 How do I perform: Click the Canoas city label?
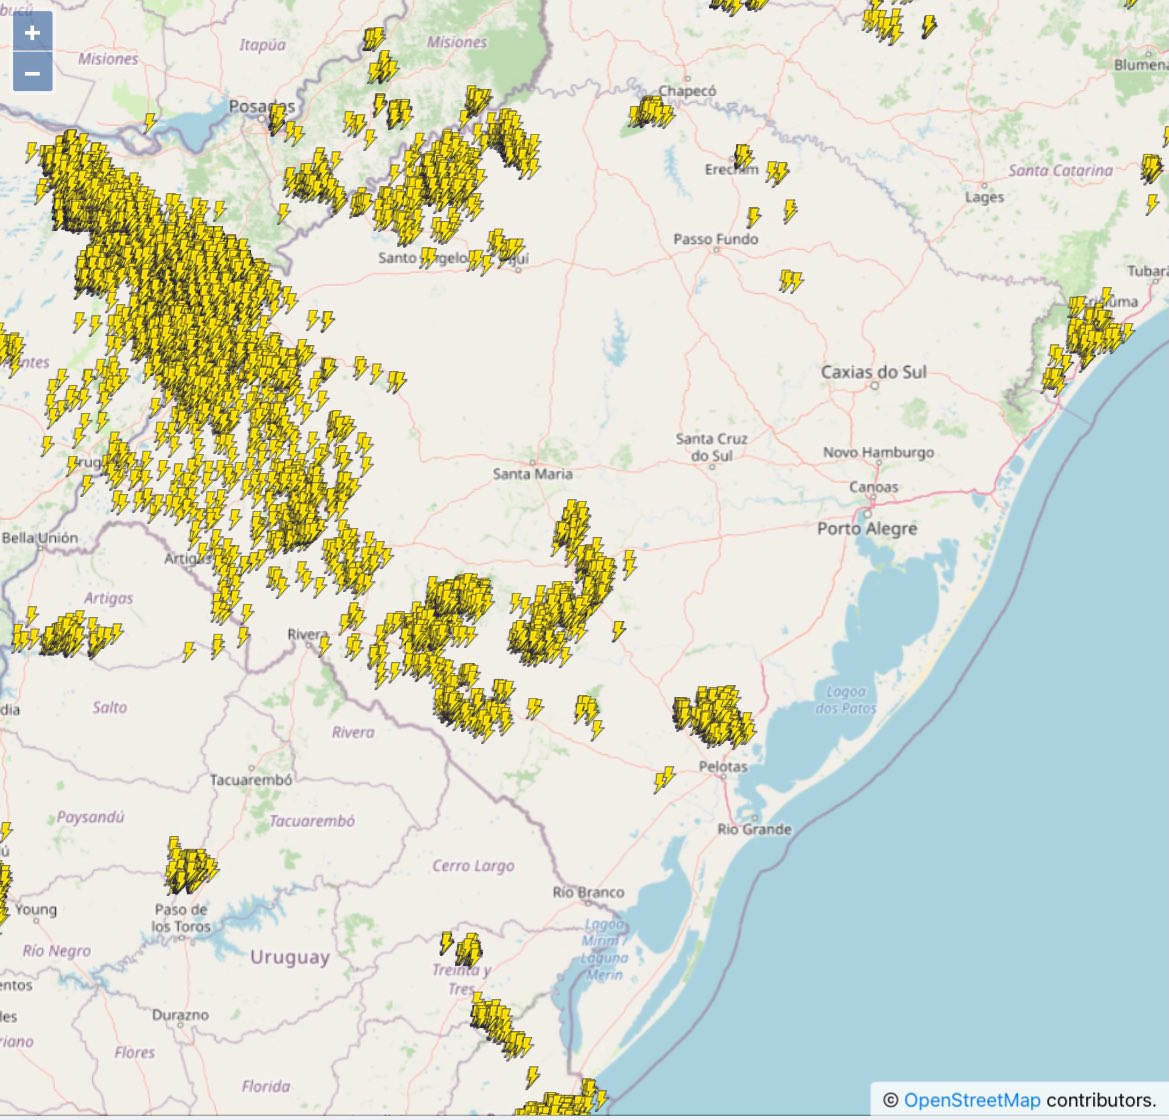point(874,487)
